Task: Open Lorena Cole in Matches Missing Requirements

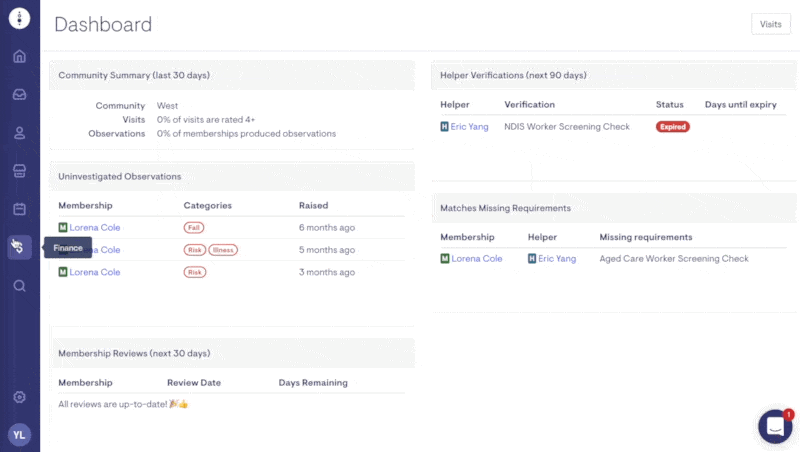Action: [x=476, y=259]
